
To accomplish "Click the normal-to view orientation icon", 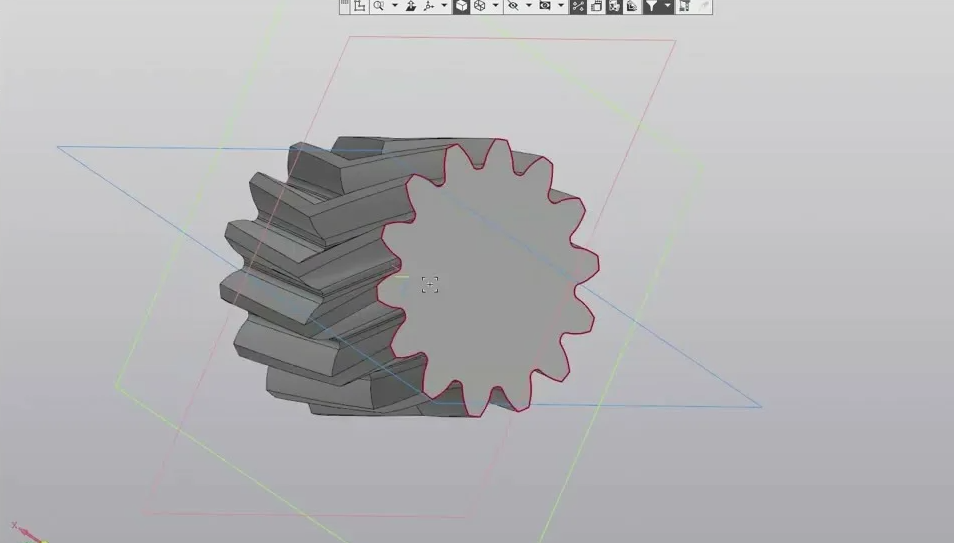I will [411, 6].
